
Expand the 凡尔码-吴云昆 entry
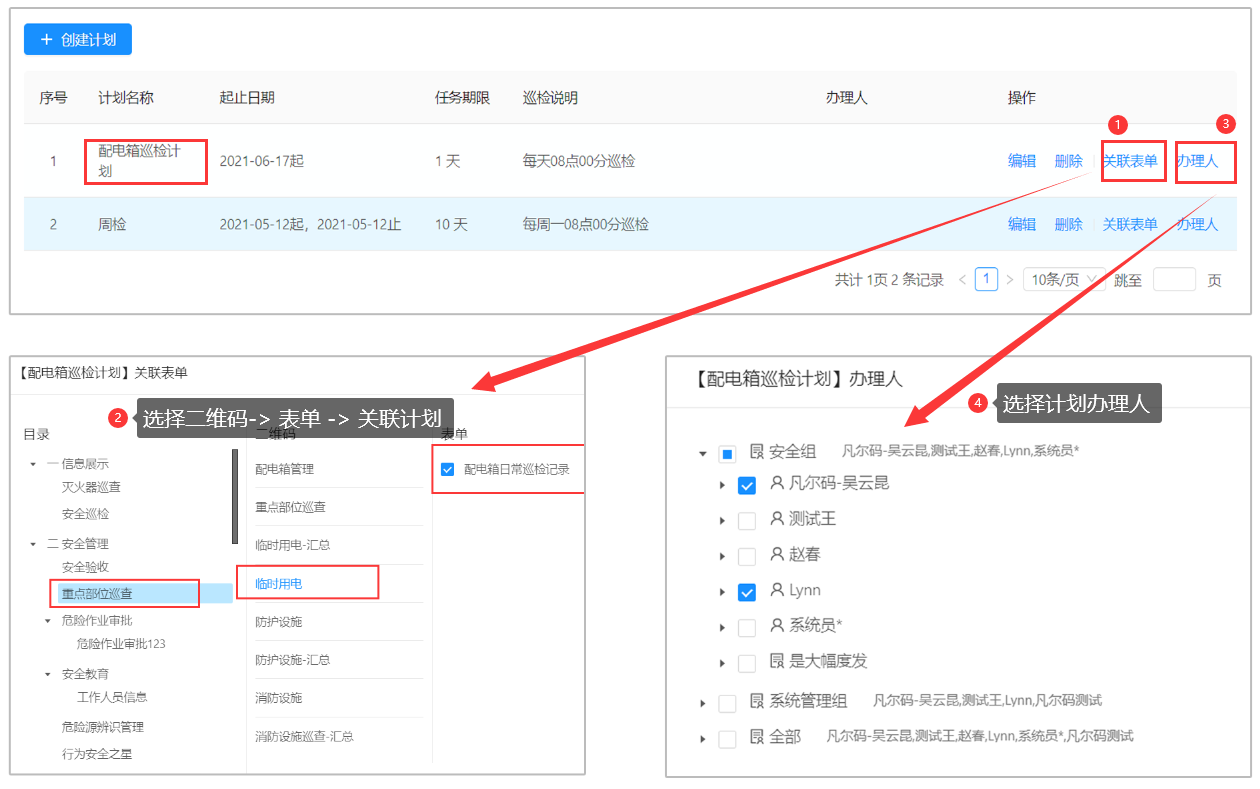coord(723,483)
